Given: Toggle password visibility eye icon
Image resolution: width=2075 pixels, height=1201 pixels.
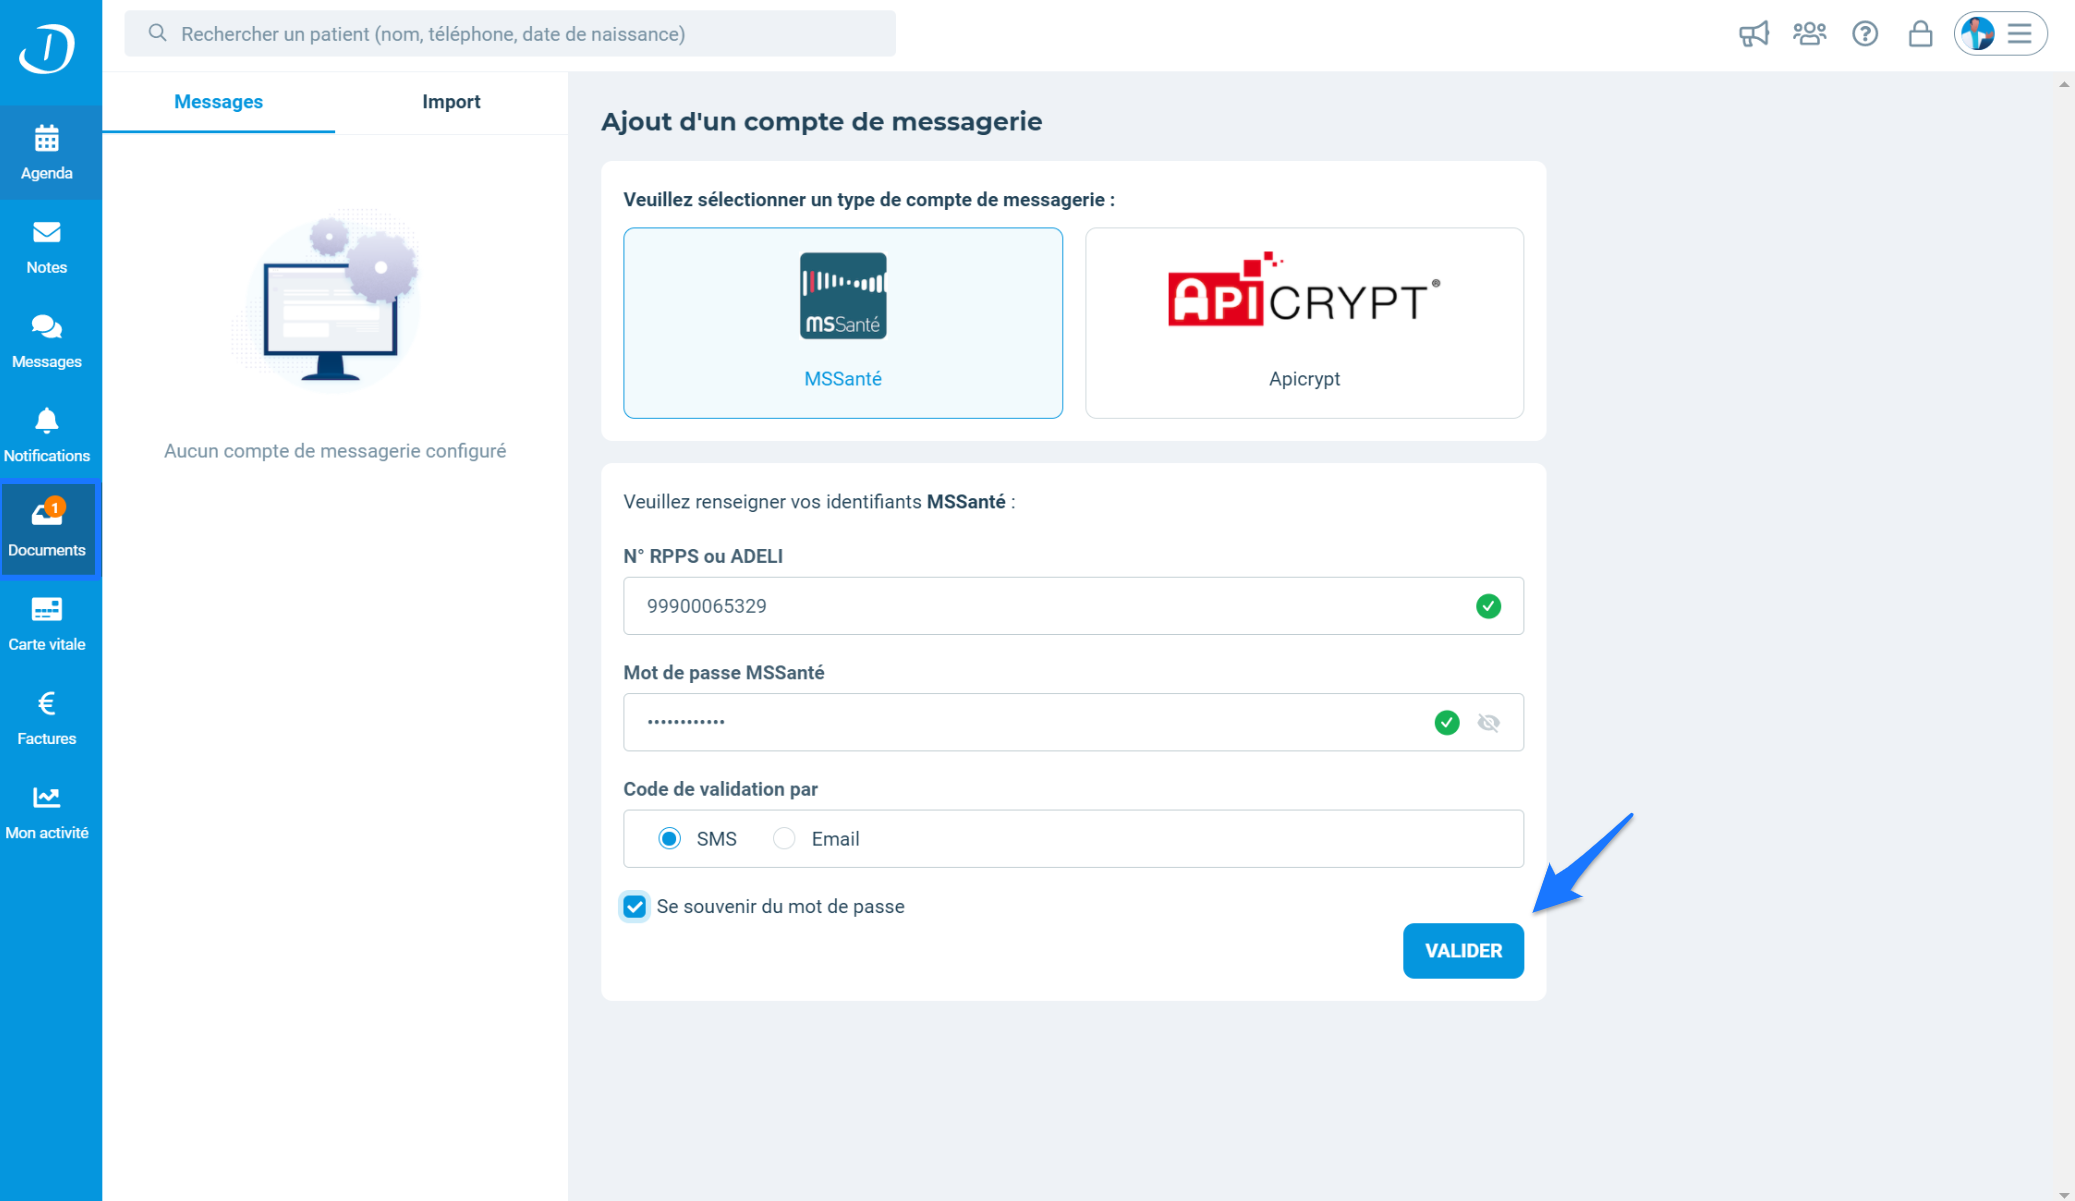Looking at the screenshot, I should (x=1488, y=722).
